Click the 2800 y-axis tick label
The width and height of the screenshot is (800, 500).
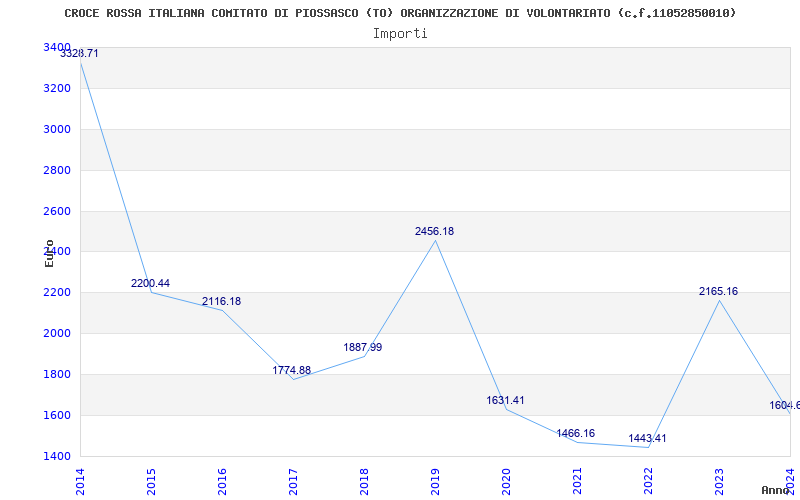point(57,170)
